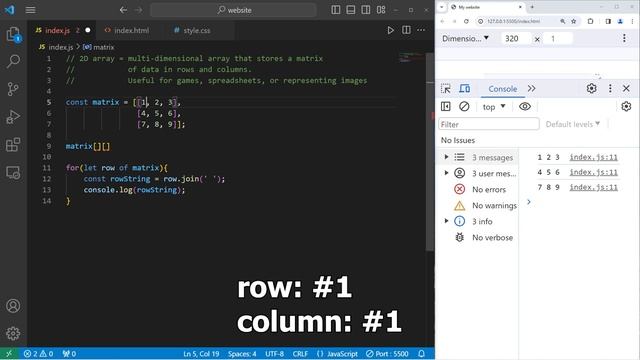Change indentation via Spaces: 4

click(x=242, y=353)
